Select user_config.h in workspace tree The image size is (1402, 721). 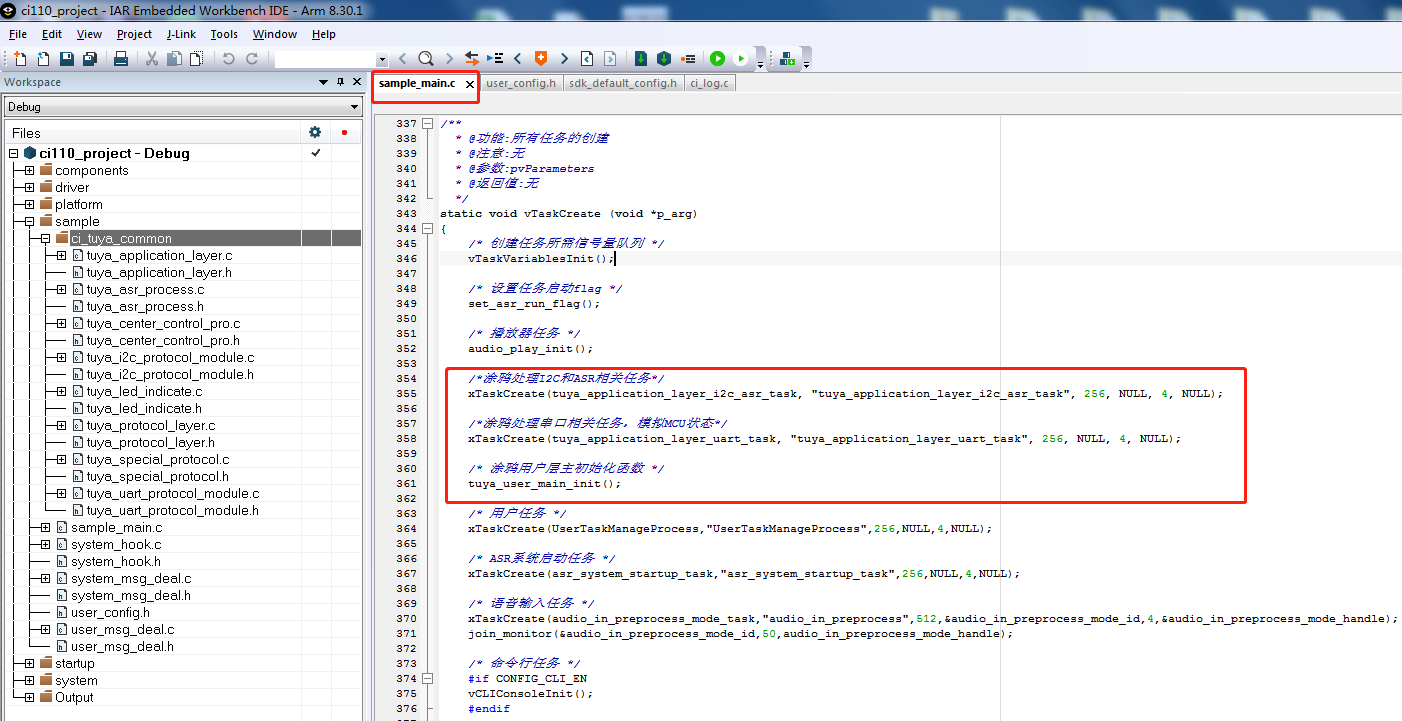tap(110, 612)
